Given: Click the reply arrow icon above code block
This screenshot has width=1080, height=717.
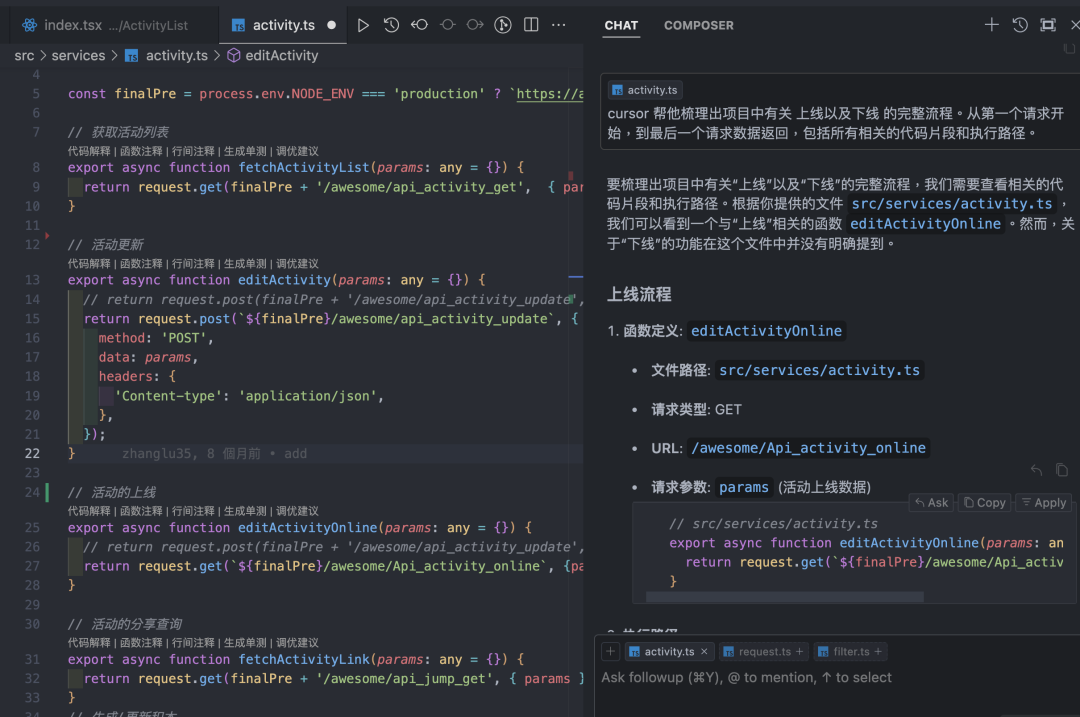Looking at the screenshot, I should pyautogui.click(x=1037, y=470).
